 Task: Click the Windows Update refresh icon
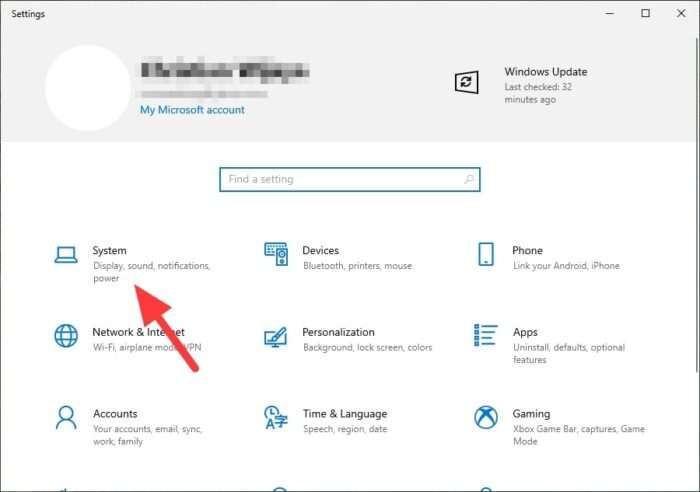tap(467, 83)
